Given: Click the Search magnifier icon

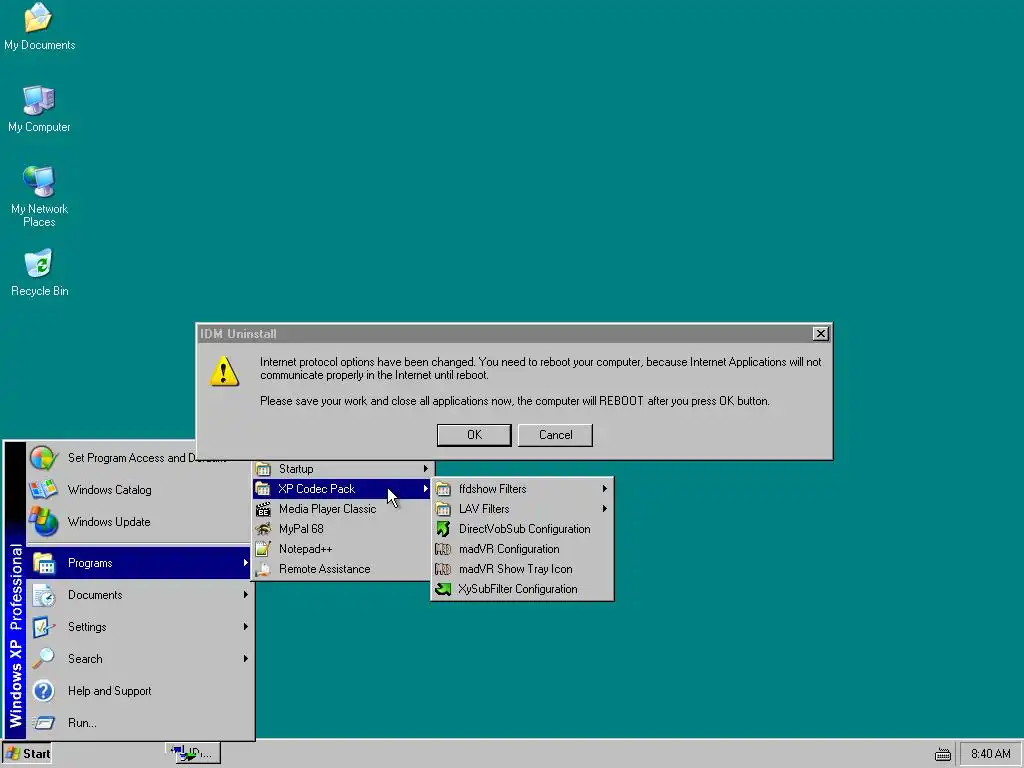Looking at the screenshot, I should 44,659.
